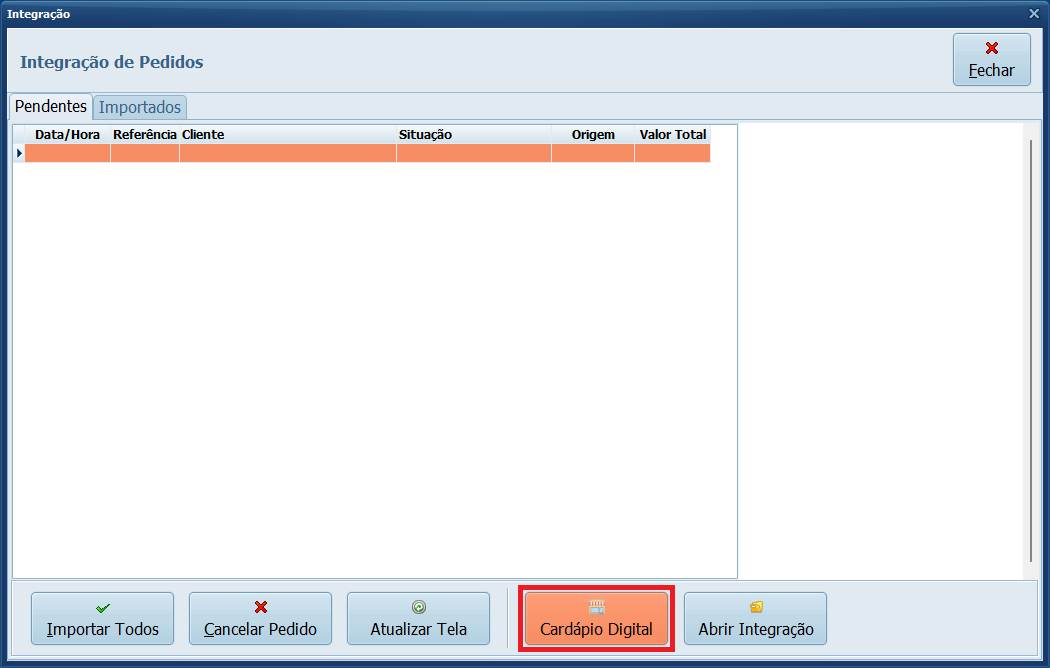Click the yellow folder Abrir Integração icon
1050x668 pixels.
coord(756,607)
